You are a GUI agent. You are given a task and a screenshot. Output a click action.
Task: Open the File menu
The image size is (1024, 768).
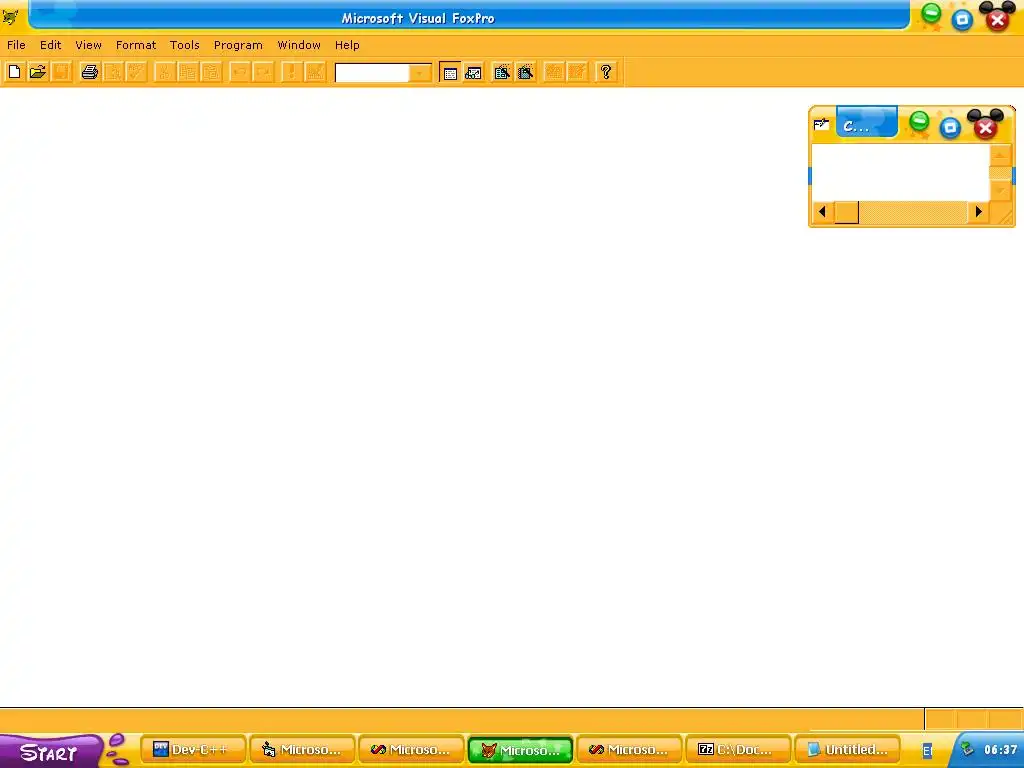coord(16,45)
